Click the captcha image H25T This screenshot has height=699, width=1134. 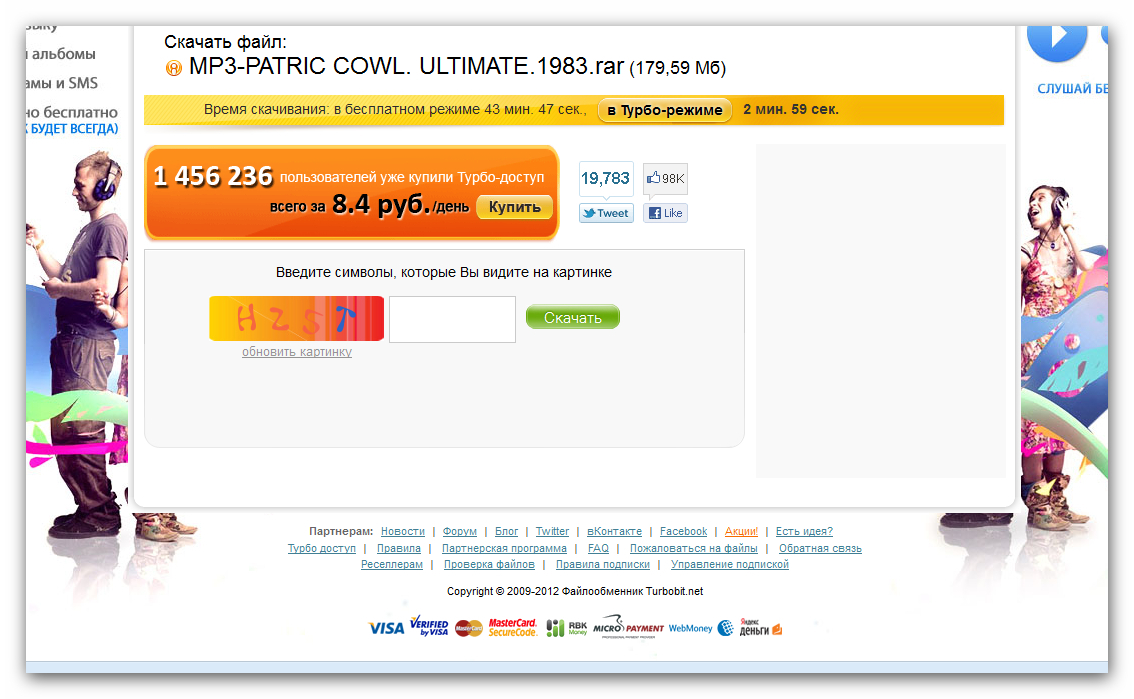(x=297, y=318)
